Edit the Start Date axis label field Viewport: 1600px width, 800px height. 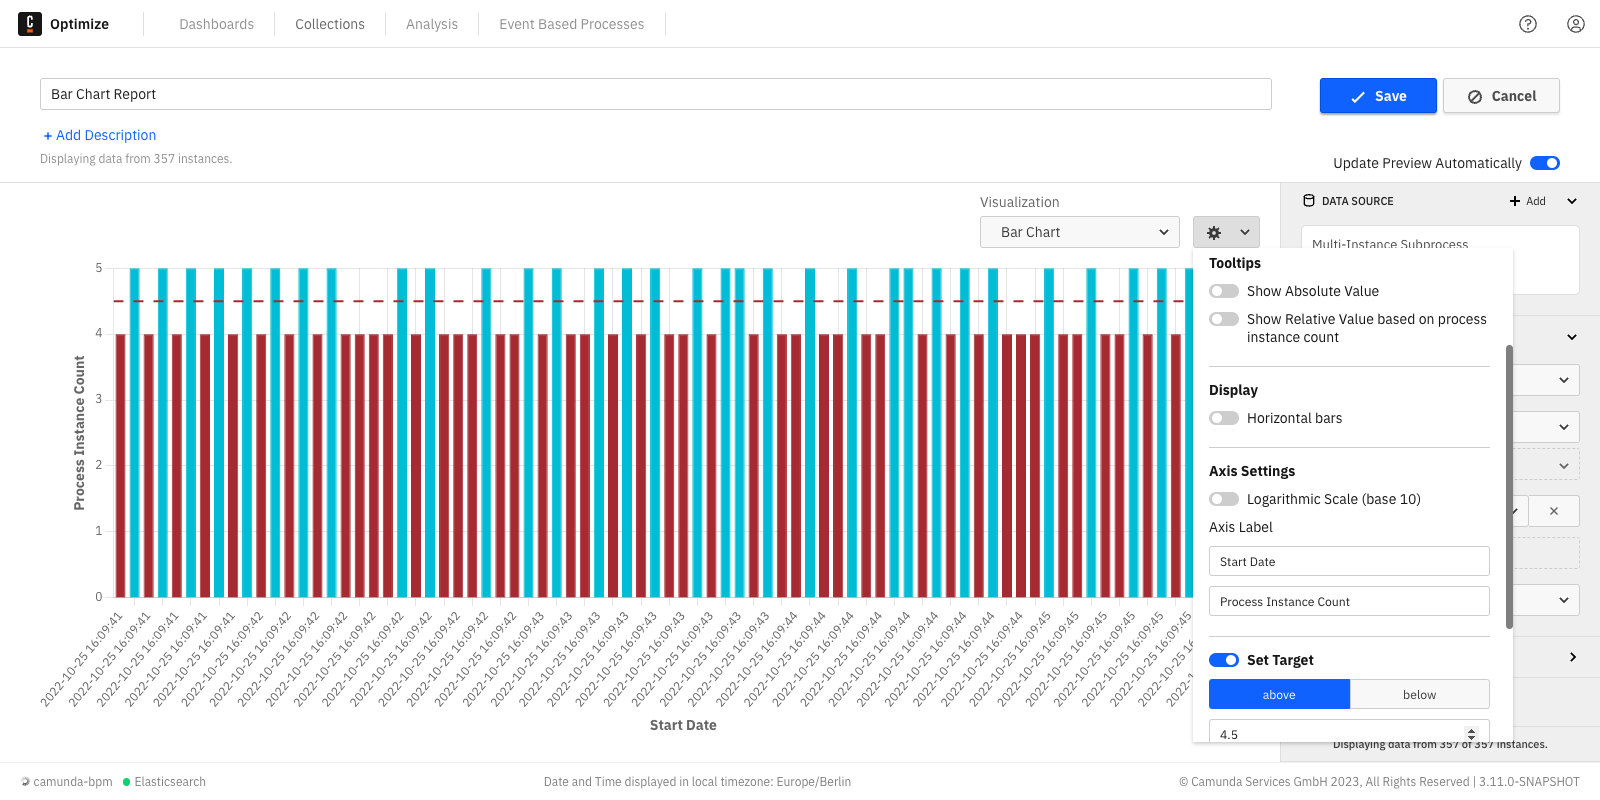point(1349,561)
